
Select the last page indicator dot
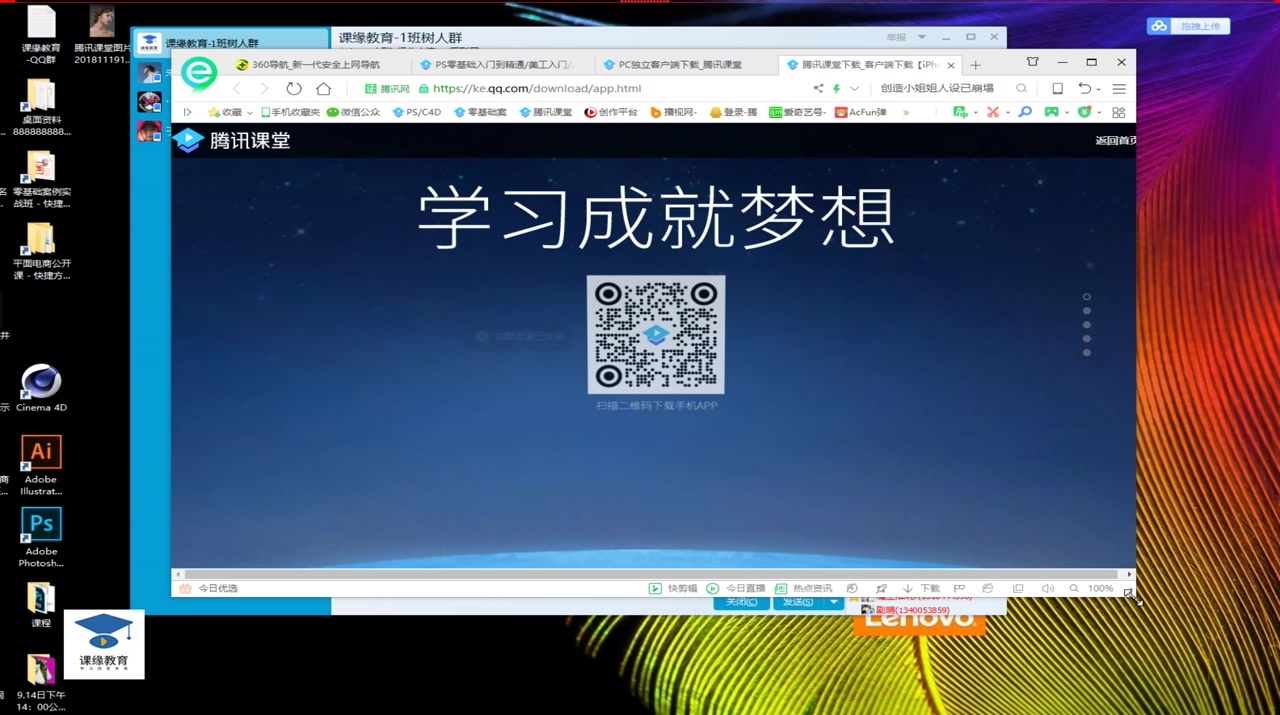click(1086, 353)
